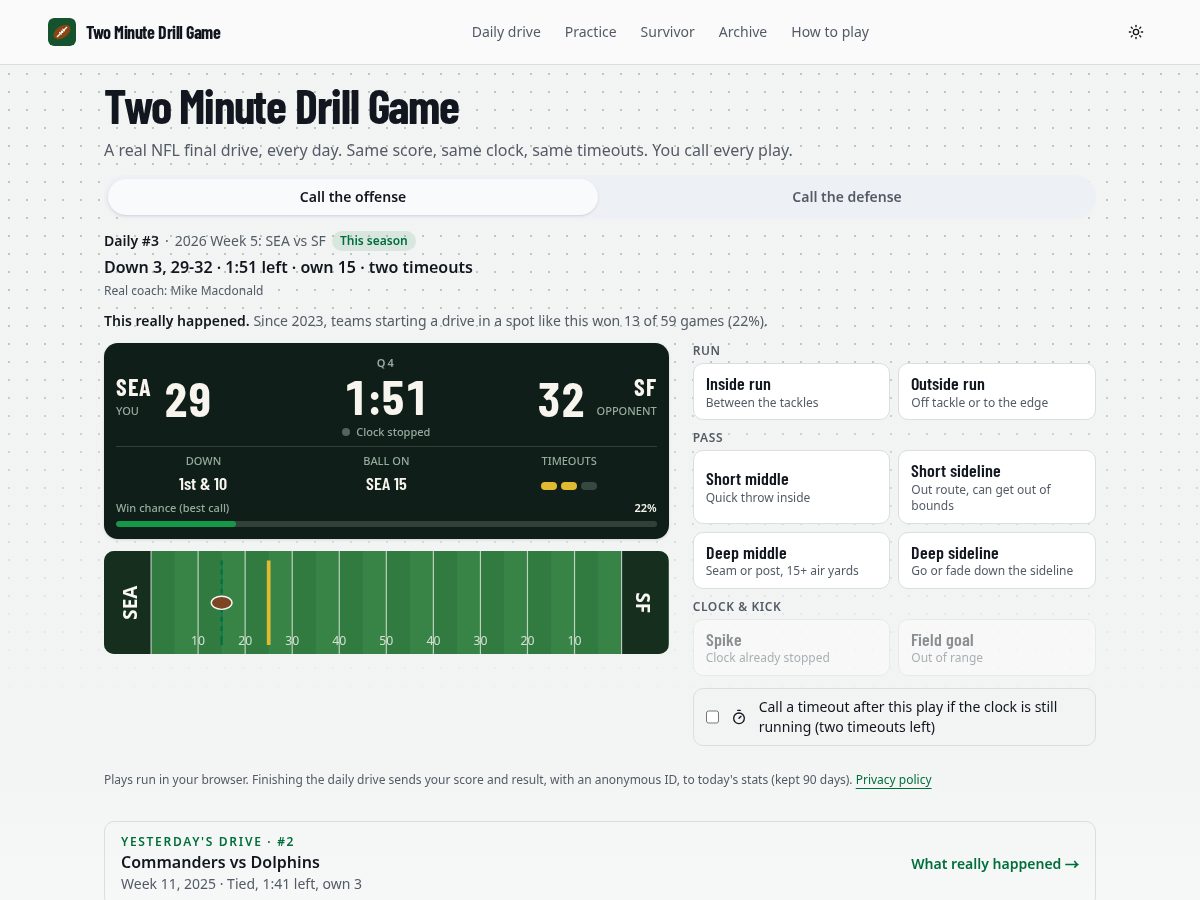Screen dimensions: 1200x900
Task: Enable timeout after this play checkbox
Action: coord(712,717)
